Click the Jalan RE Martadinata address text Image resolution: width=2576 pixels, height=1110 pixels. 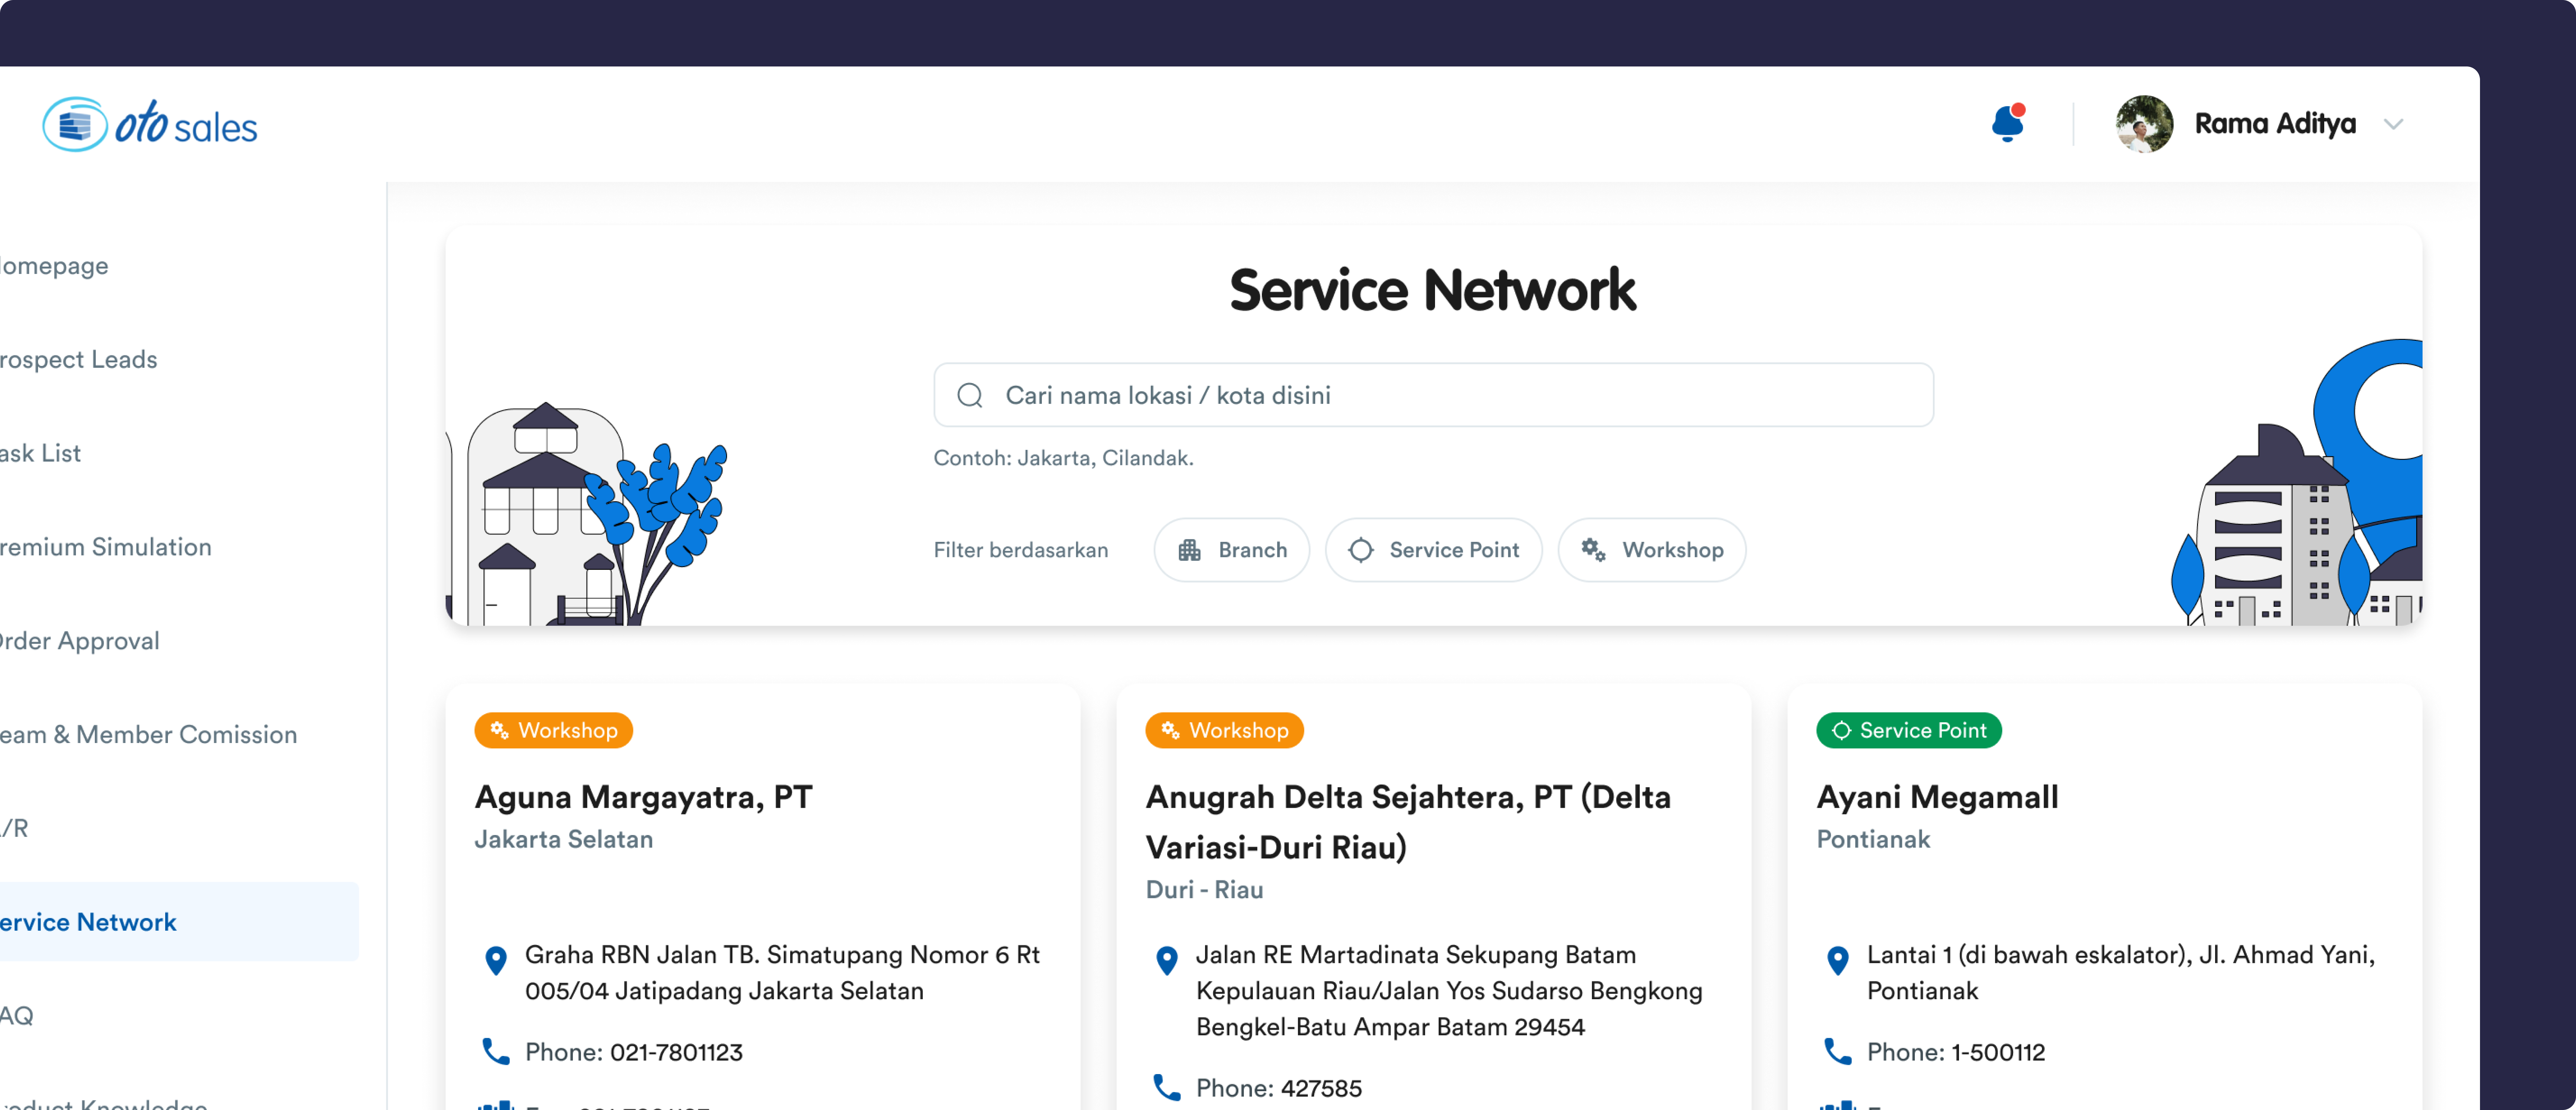click(1449, 991)
